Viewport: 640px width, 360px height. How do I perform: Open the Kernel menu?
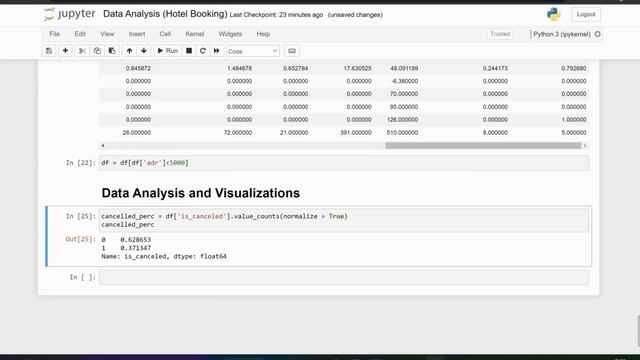(195, 34)
